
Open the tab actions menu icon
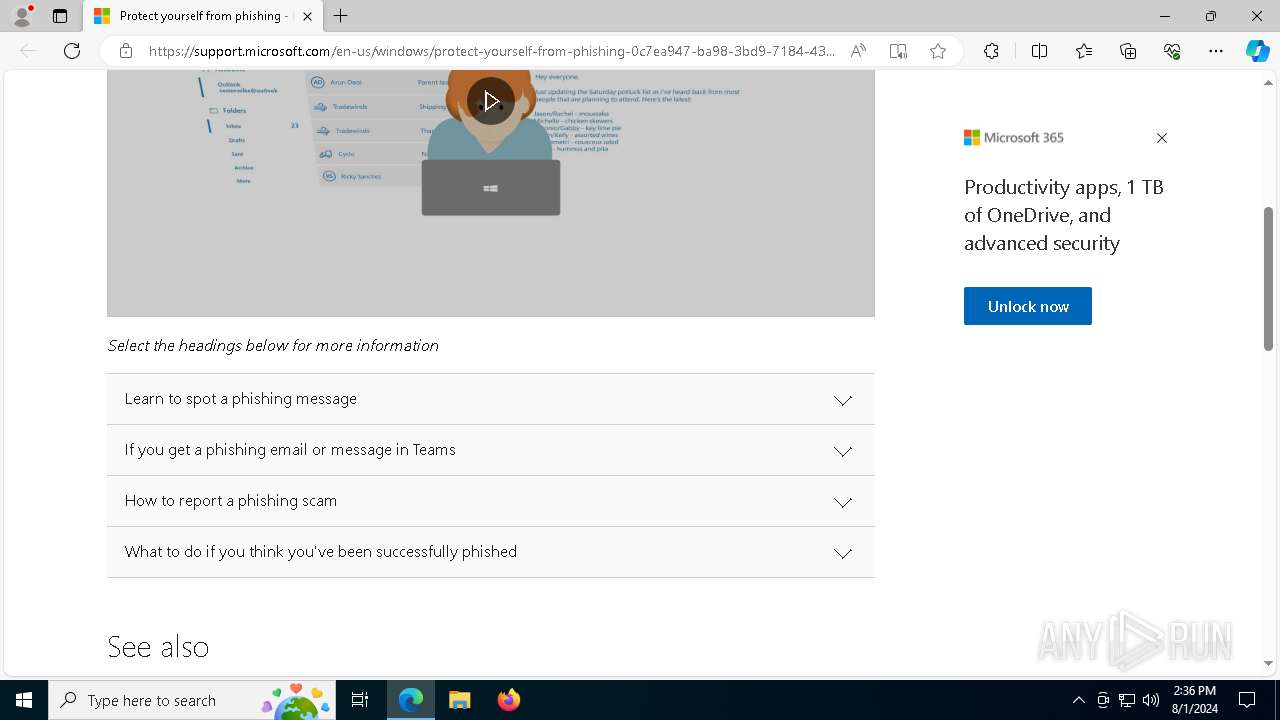pos(60,16)
